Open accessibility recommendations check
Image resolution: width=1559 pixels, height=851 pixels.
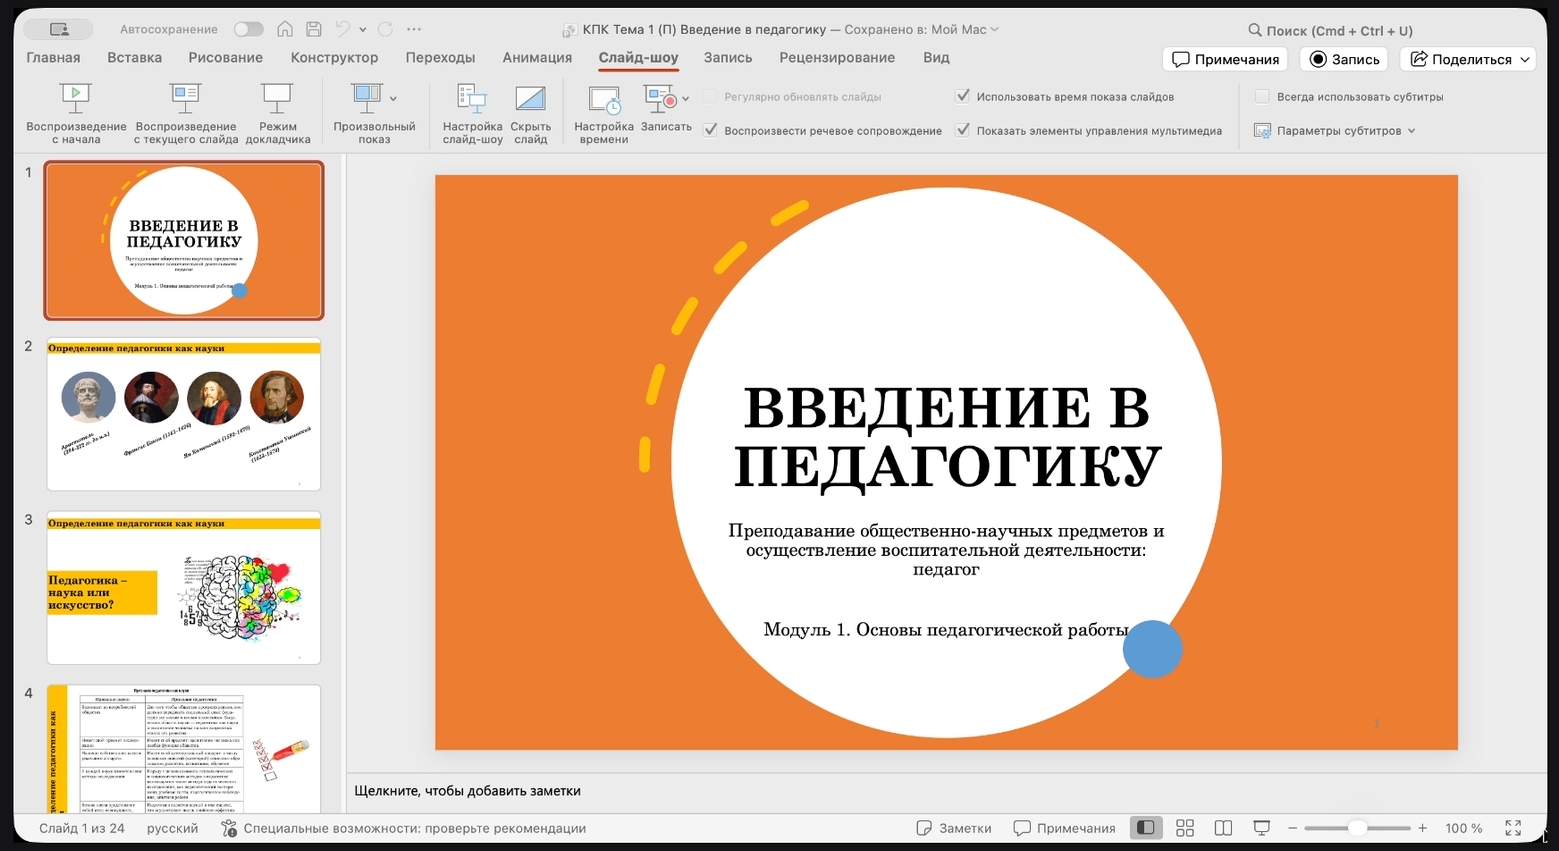[x=403, y=828]
